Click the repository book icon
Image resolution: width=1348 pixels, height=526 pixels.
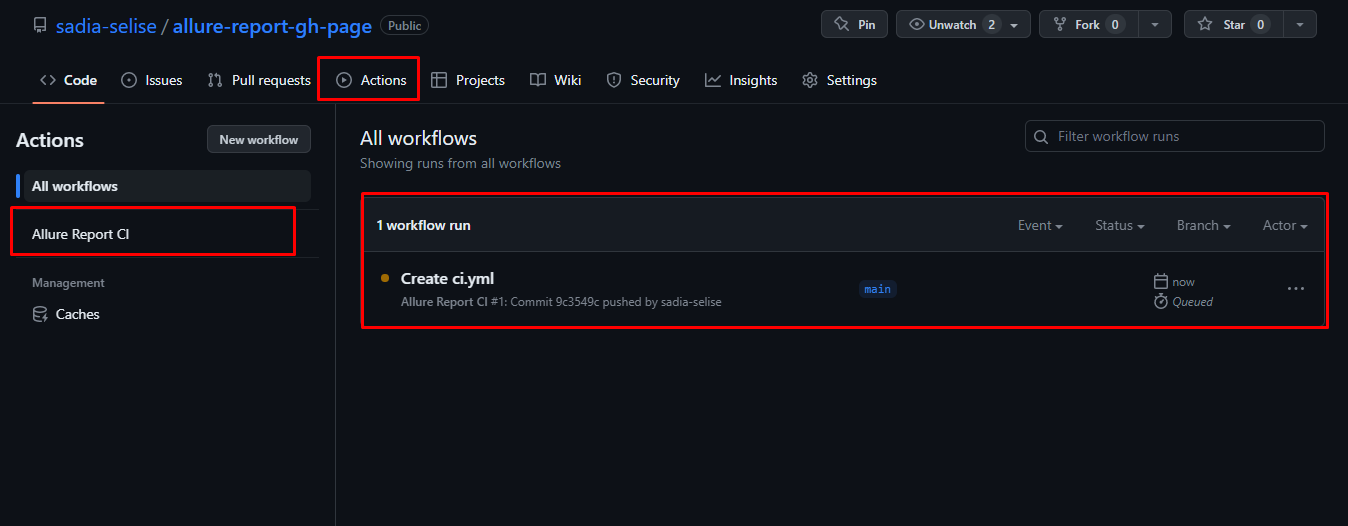coord(40,25)
